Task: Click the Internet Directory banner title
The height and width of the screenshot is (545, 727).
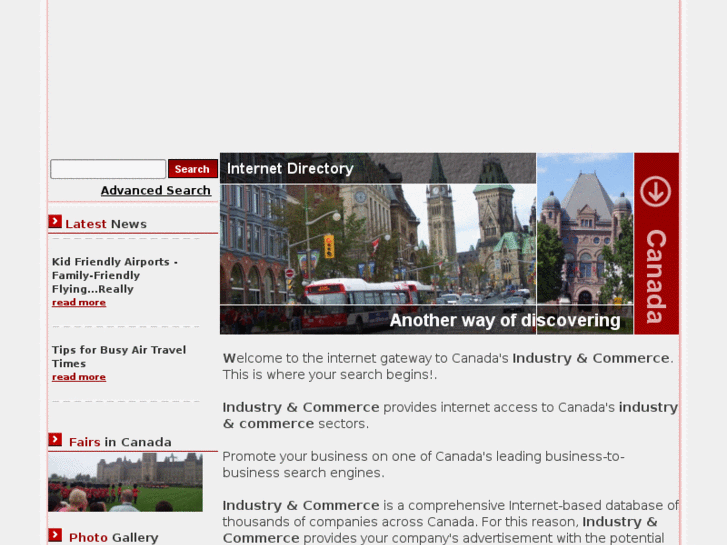Action: point(290,168)
